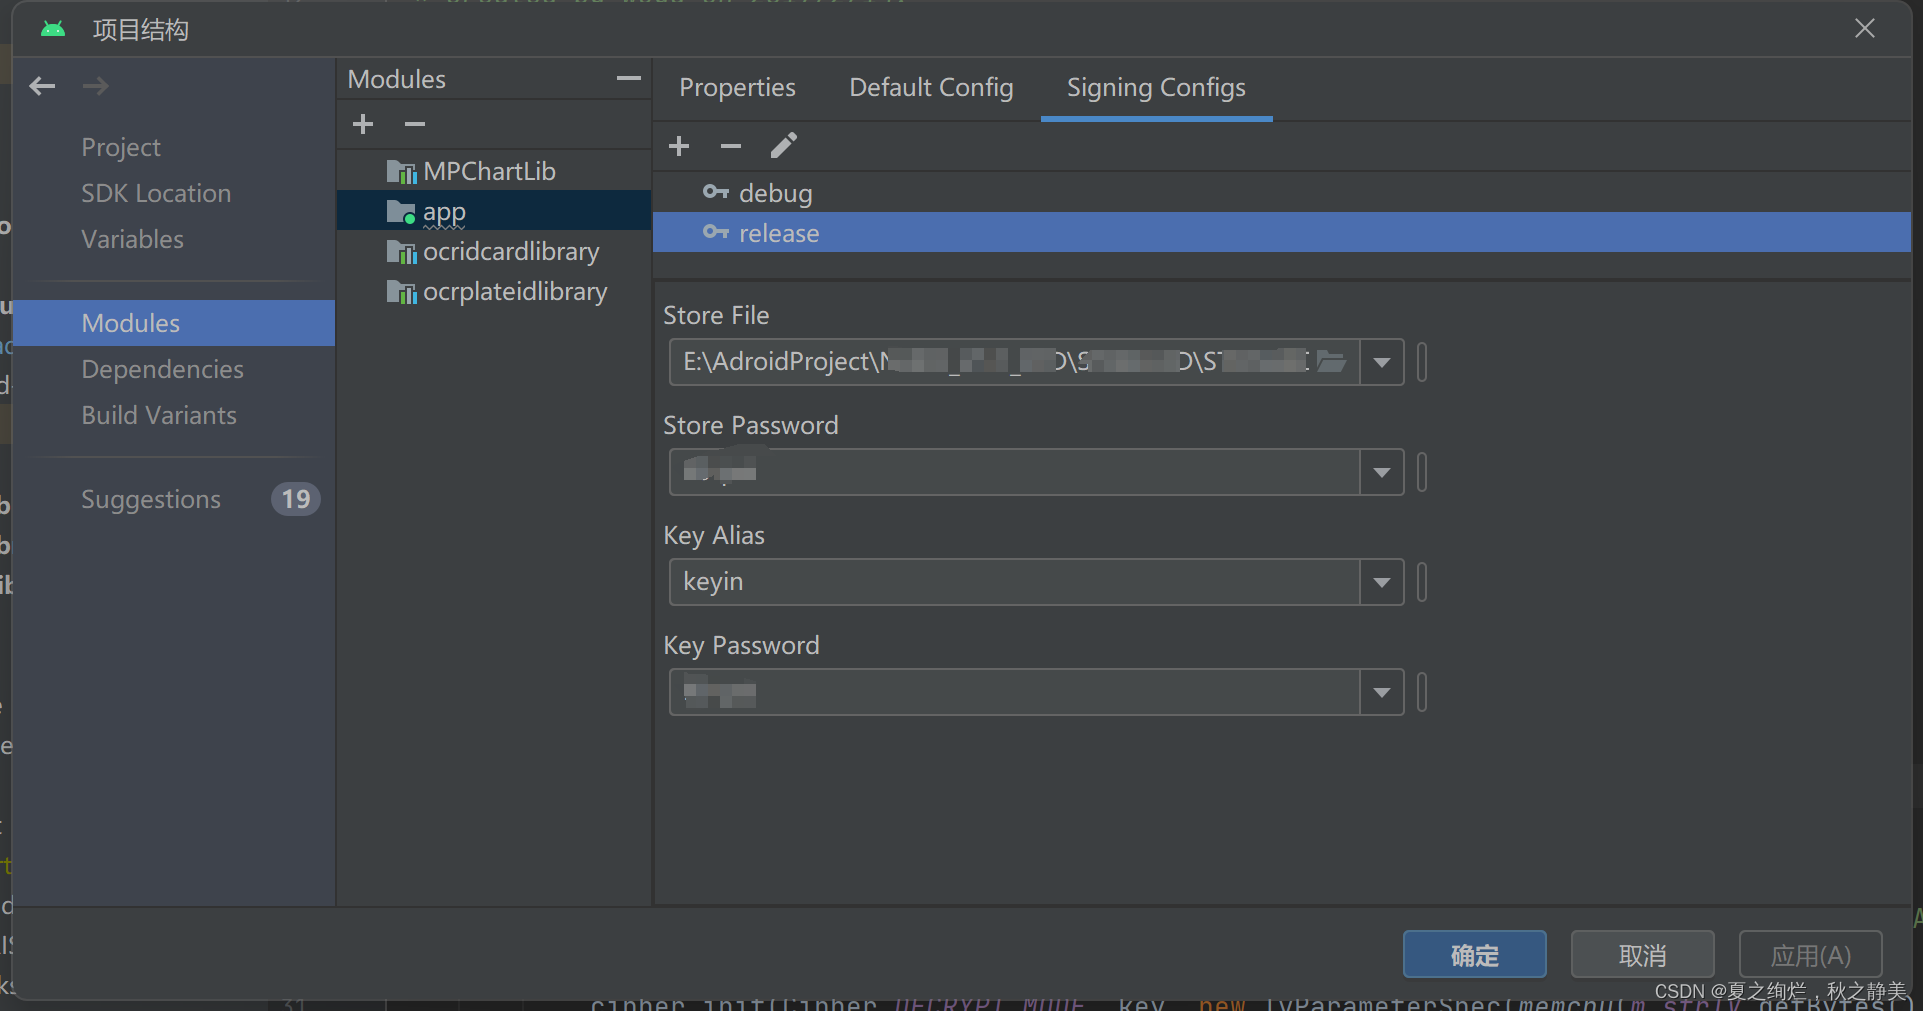This screenshot has width=1923, height=1011.
Task: Apply changes with the 应用(A) button
Action: 1809,954
